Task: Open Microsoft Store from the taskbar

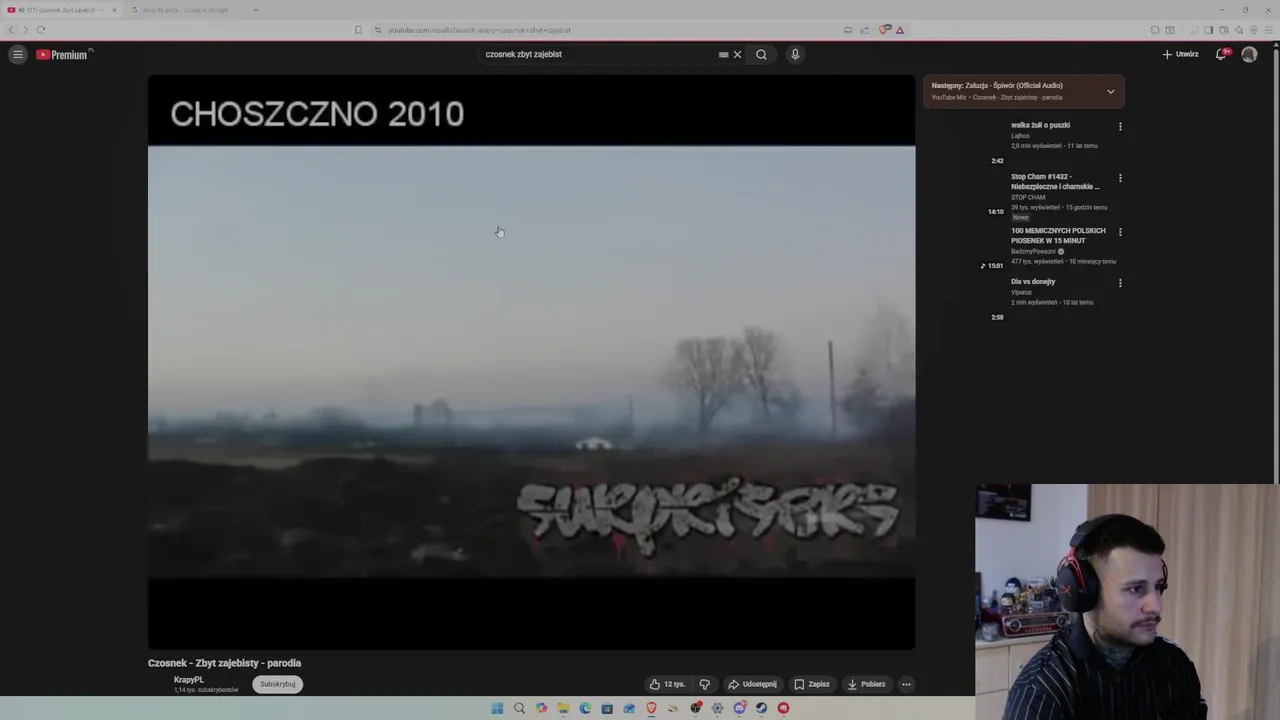Action: 607,708
